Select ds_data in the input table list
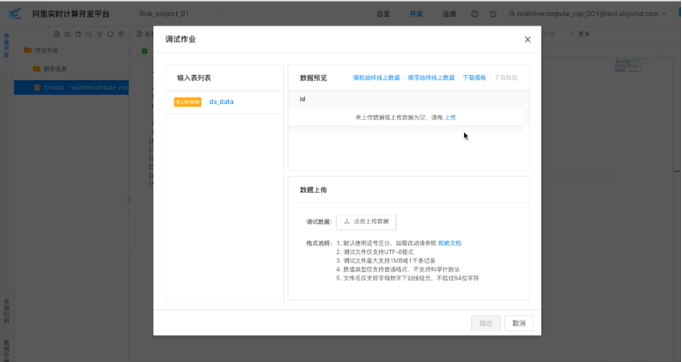682x362 pixels. [221, 102]
